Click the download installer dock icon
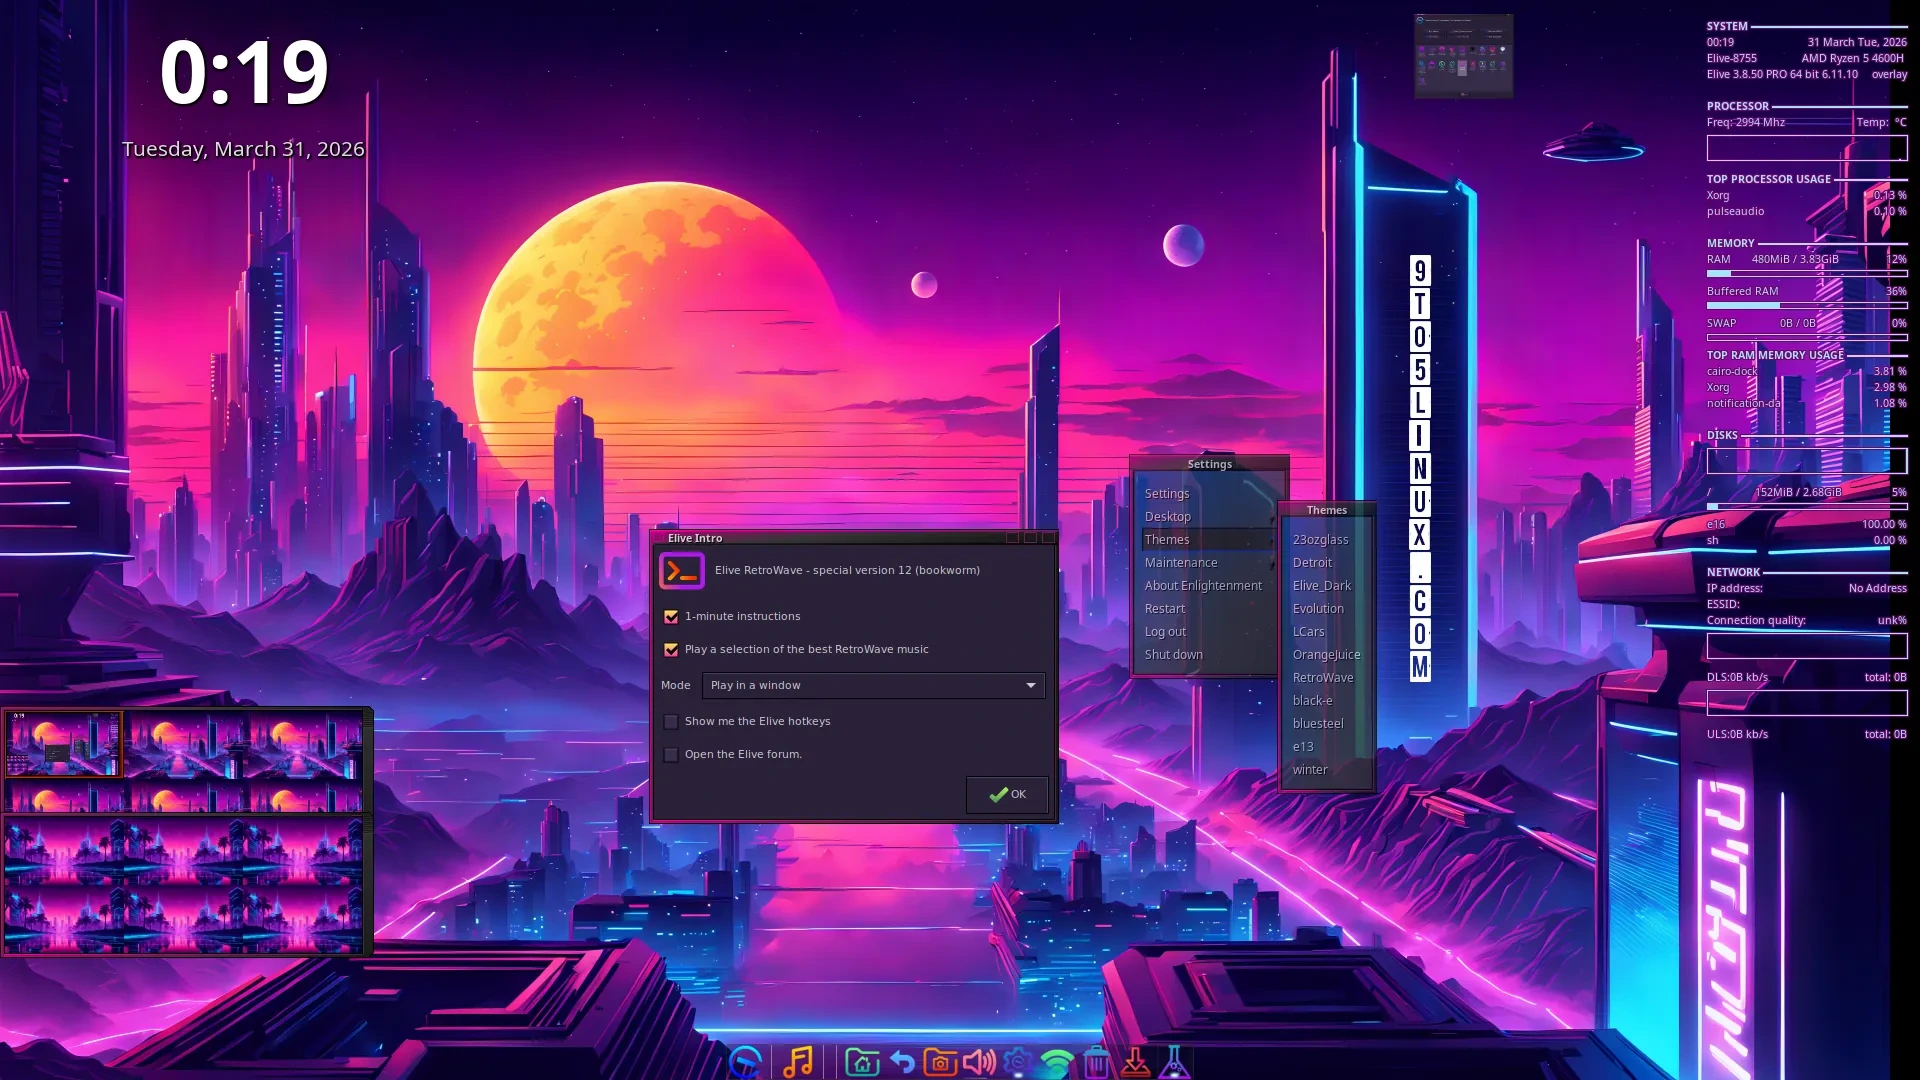 point(1135,1061)
